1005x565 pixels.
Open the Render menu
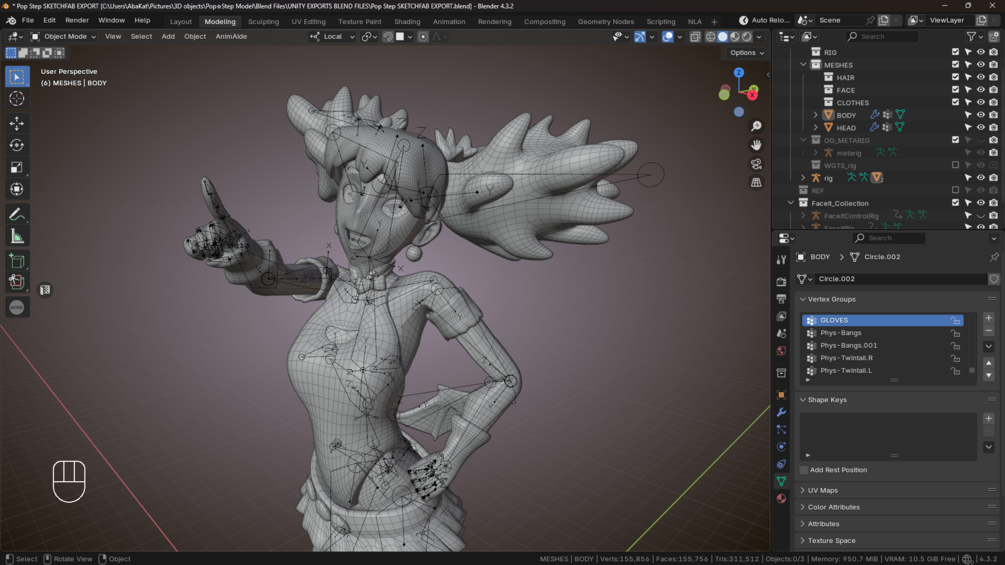(77, 20)
